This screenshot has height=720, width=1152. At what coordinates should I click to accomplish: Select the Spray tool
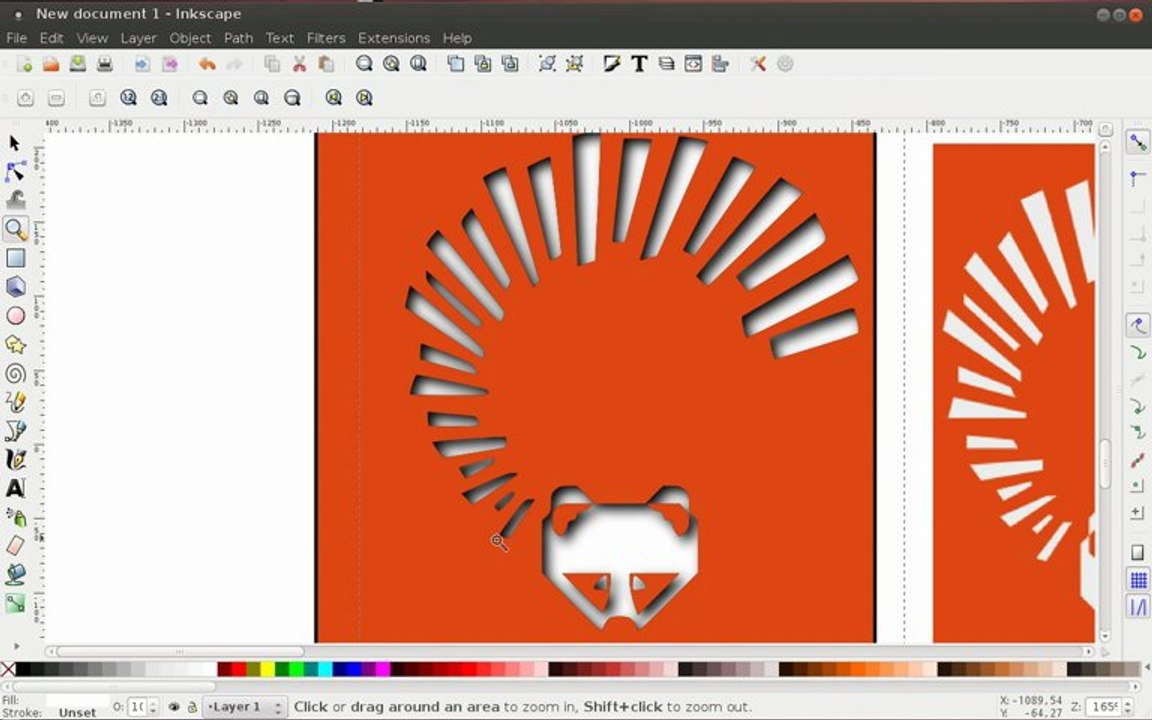[x=15, y=517]
